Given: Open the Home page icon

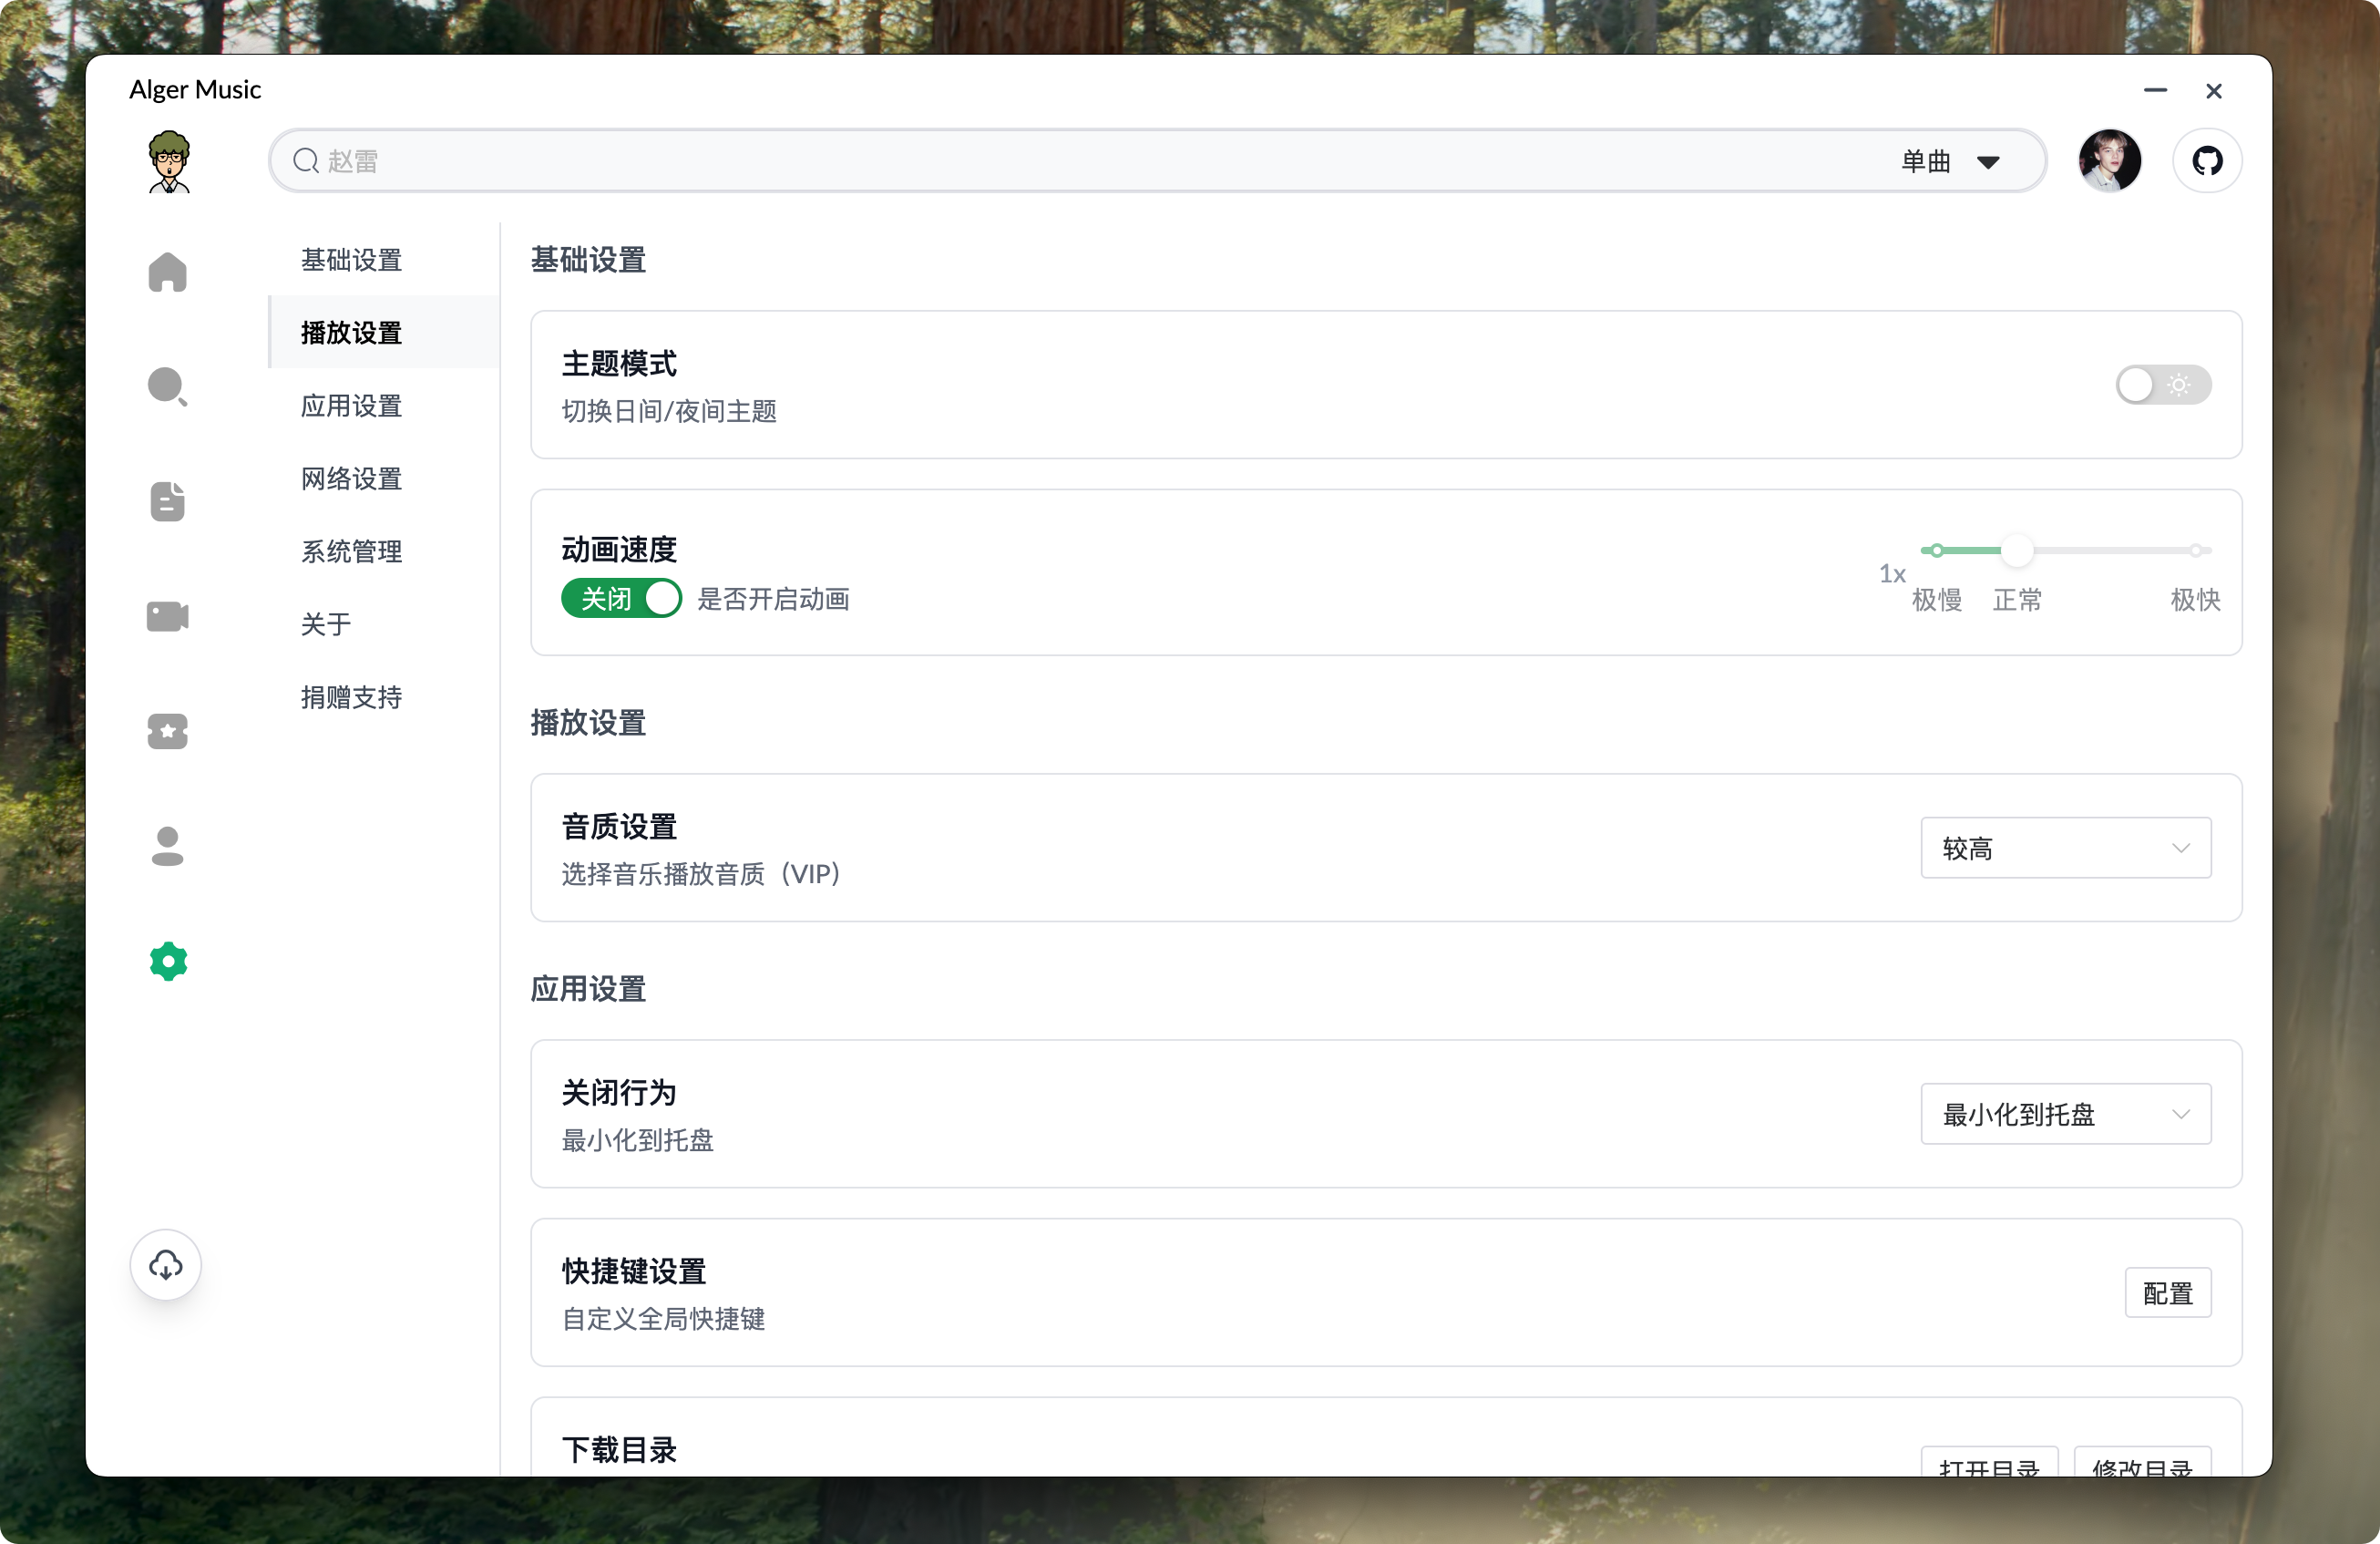Looking at the screenshot, I should [167, 271].
